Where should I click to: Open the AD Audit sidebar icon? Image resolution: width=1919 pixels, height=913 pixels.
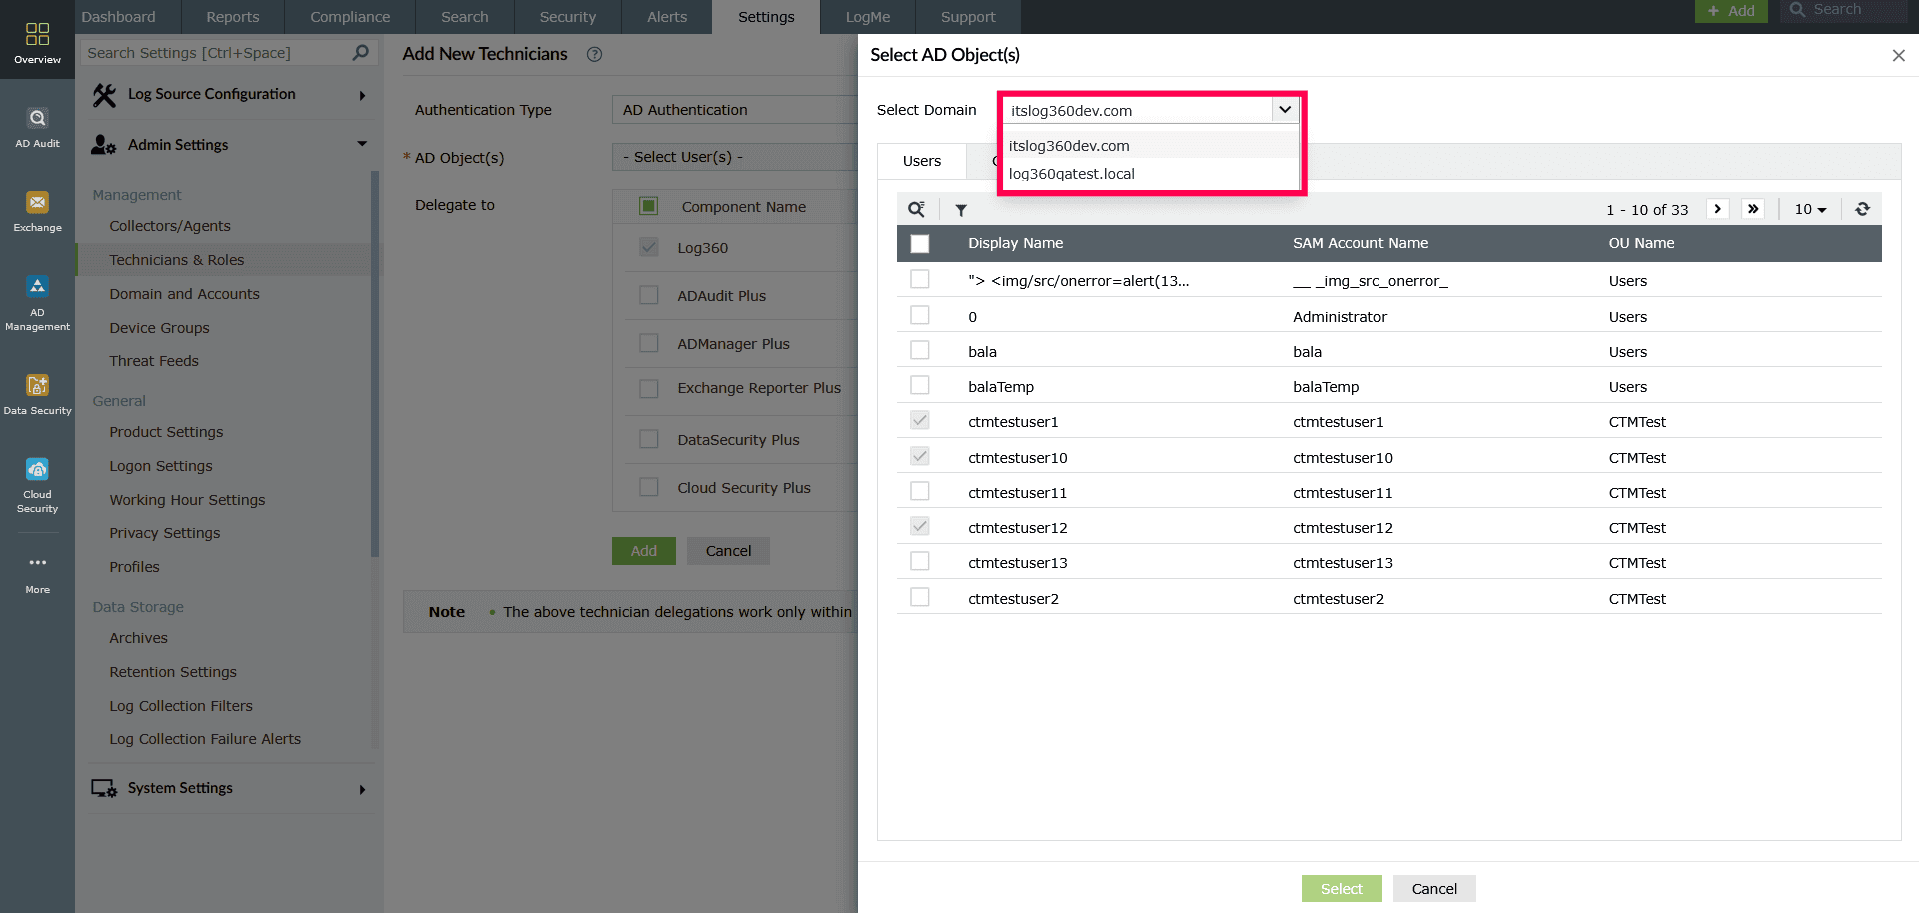37,128
